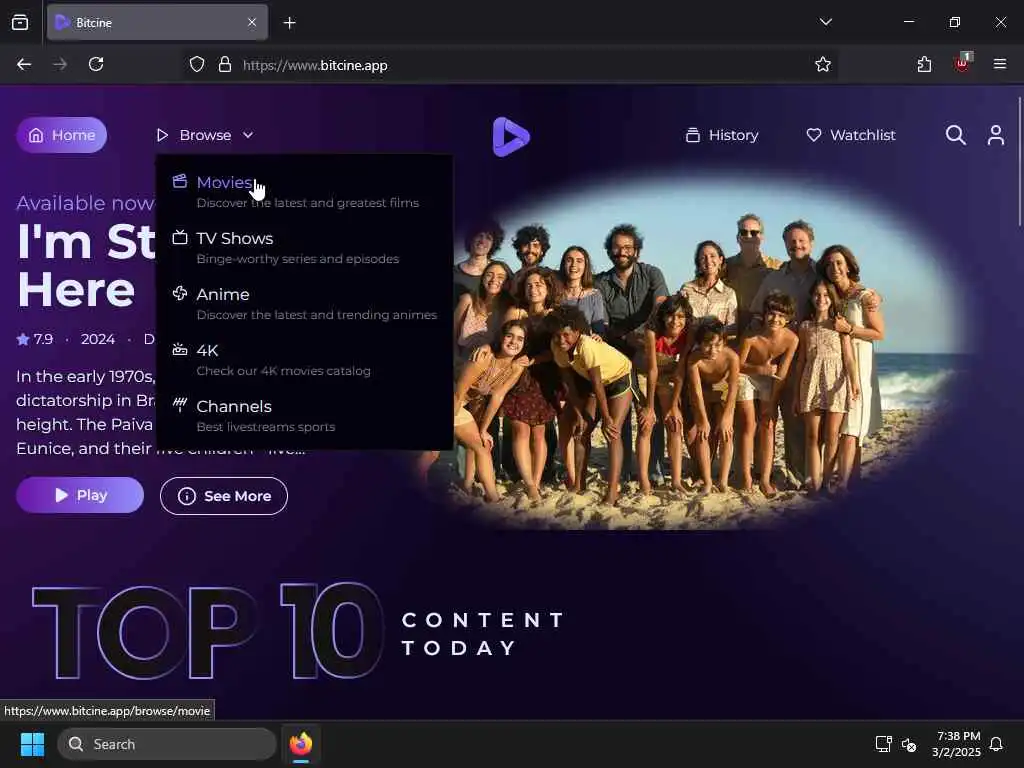Open the user profile icon
This screenshot has height=768, width=1024.
click(996, 135)
